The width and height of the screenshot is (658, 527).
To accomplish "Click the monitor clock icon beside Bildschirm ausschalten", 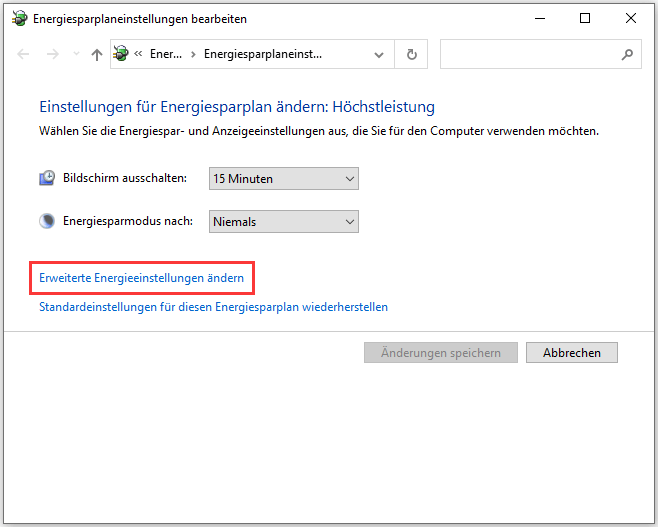I will point(47,178).
